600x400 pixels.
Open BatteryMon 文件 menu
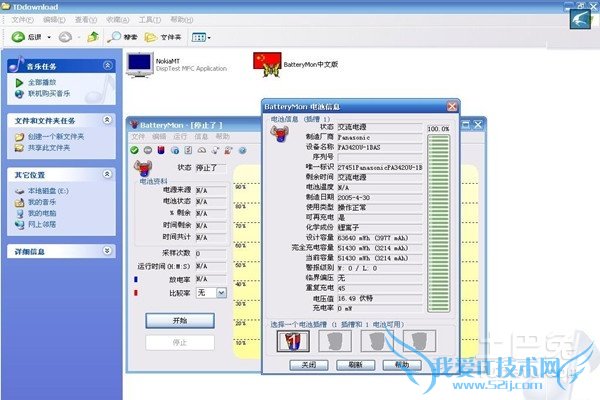coord(138,137)
